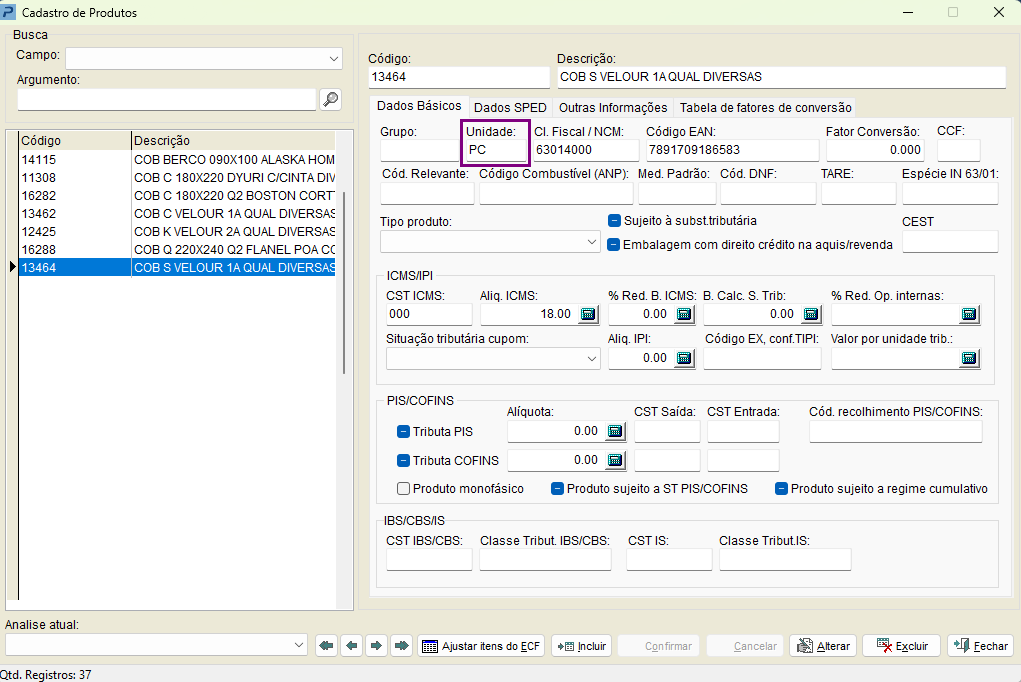The height and width of the screenshot is (682, 1021).
Task: Go to first record arrow
Action: [326, 646]
